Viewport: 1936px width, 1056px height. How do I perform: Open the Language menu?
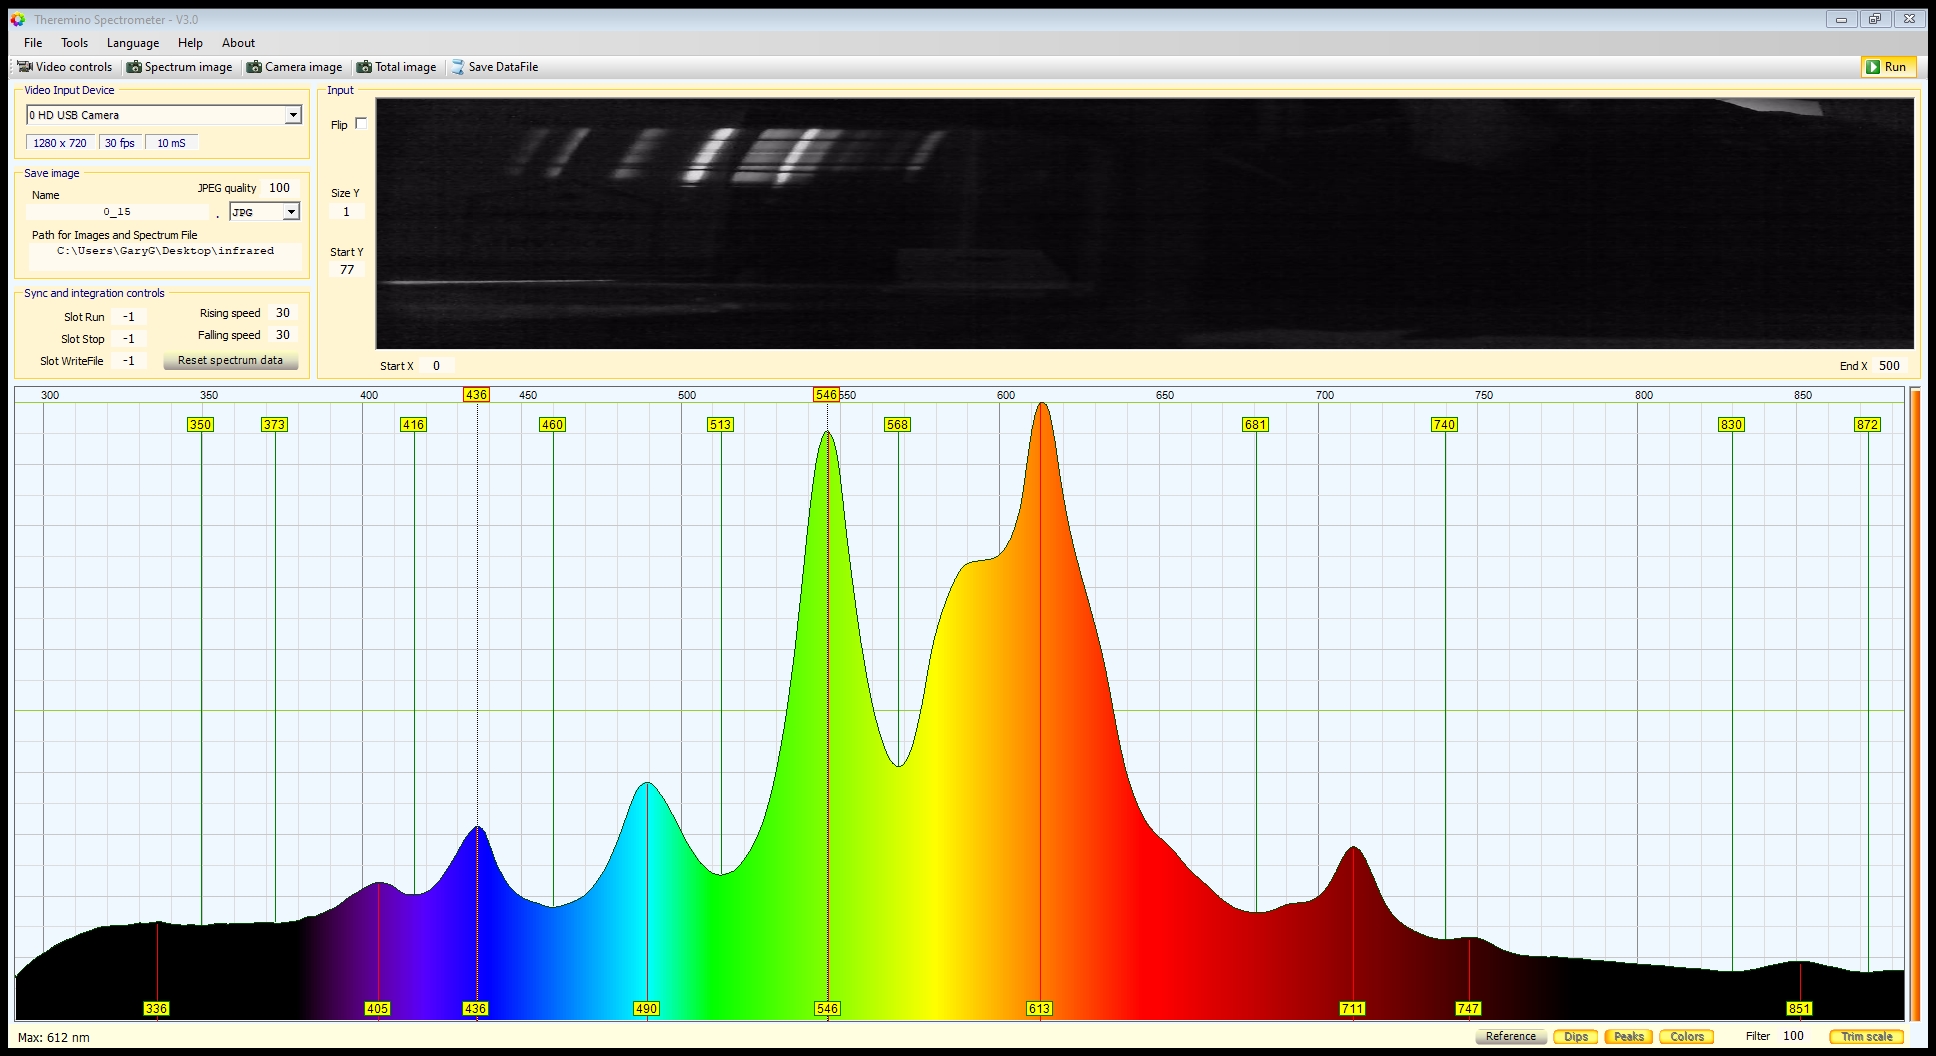point(133,43)
